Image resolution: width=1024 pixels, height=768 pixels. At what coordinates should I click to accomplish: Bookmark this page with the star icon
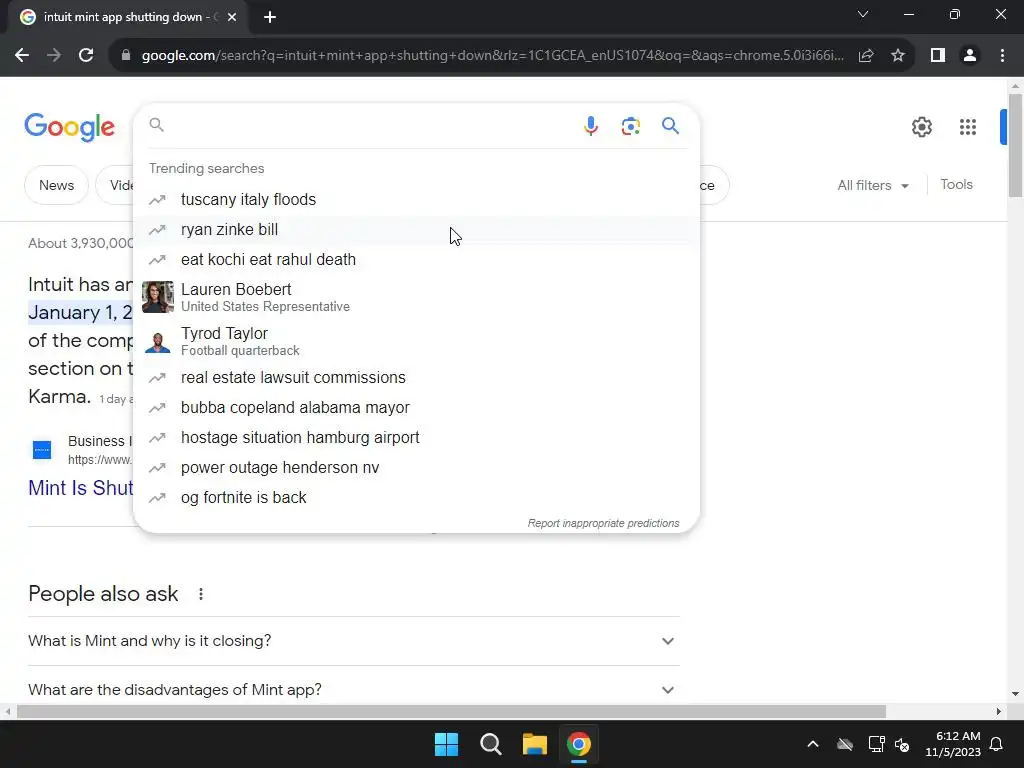click(898, 56)
